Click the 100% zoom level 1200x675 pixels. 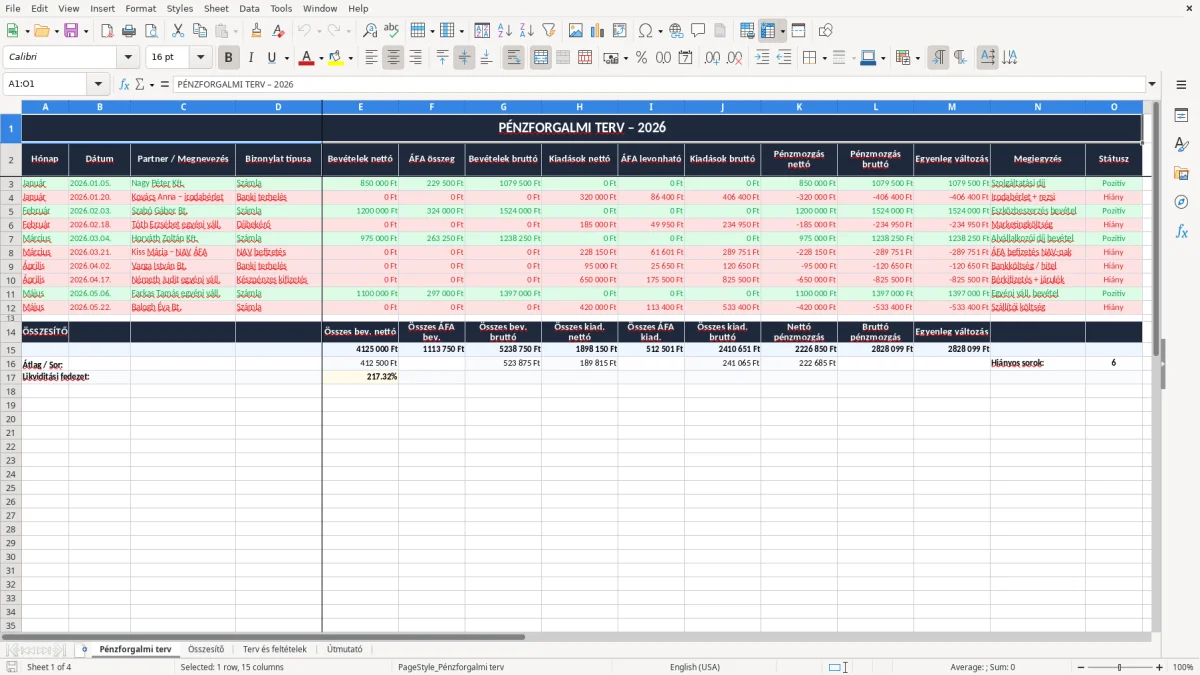coord(1182,667)
